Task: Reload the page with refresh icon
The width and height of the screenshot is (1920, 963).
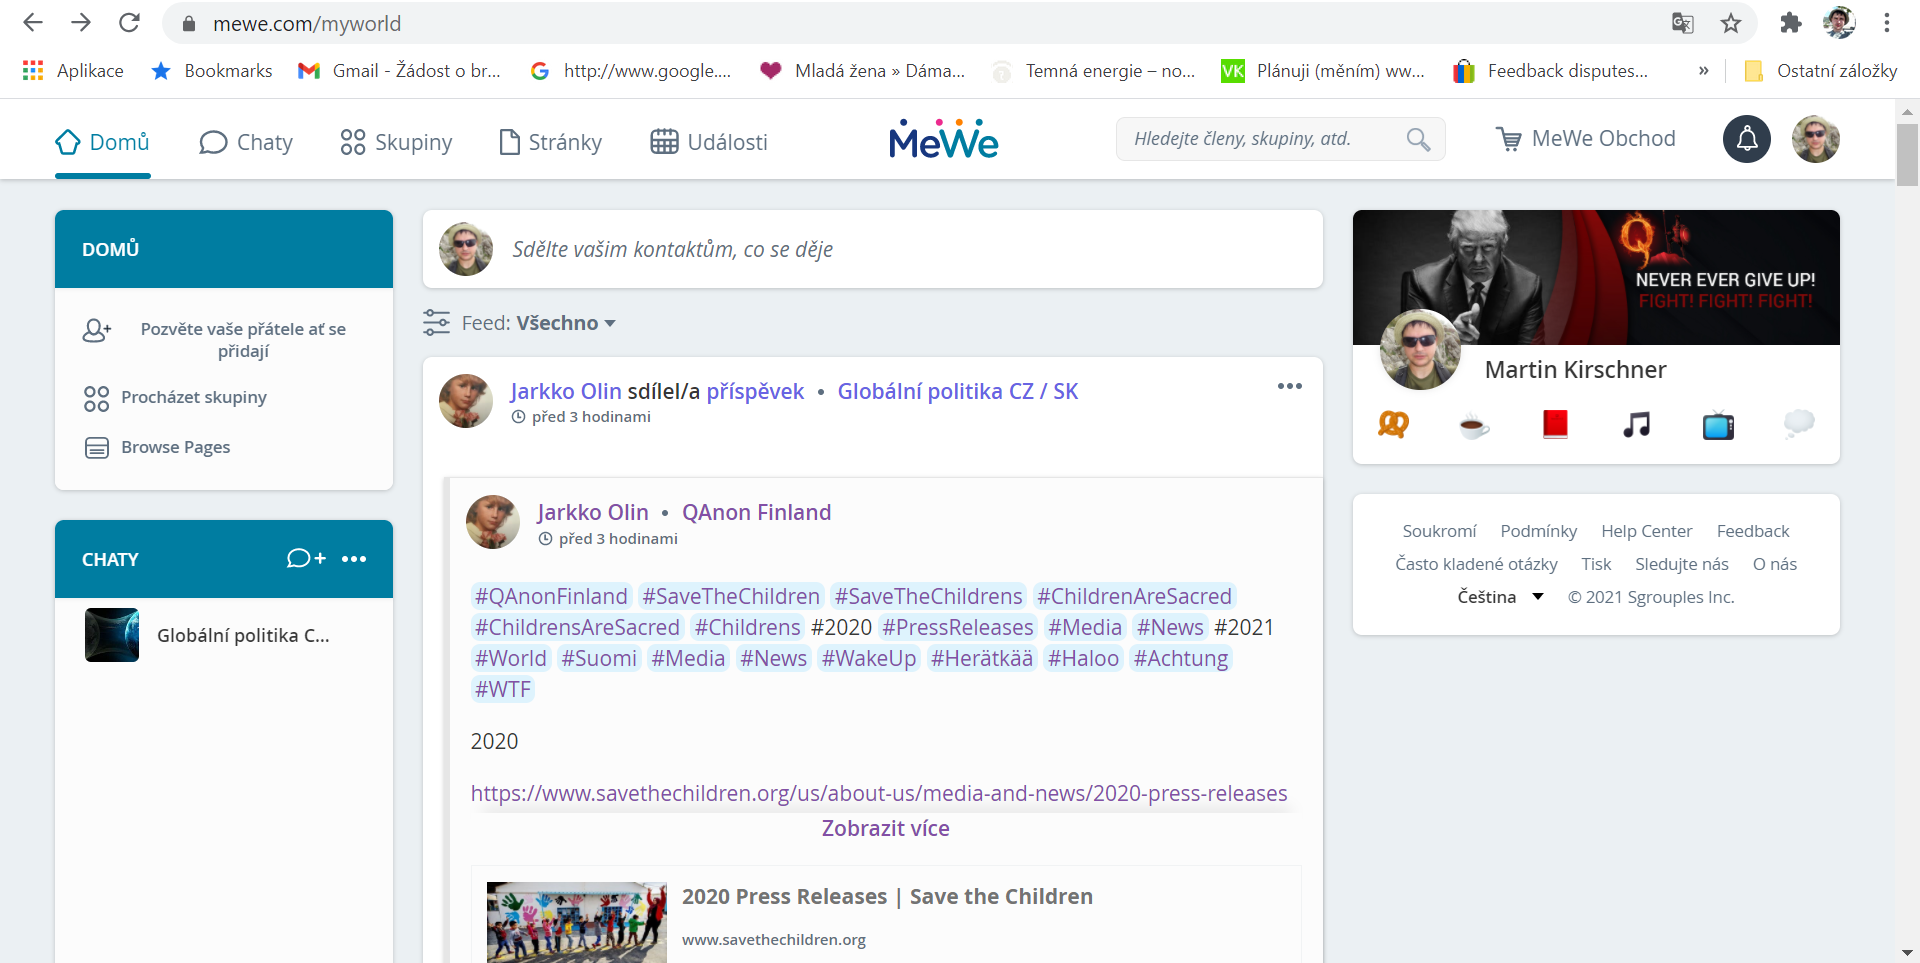Action: (129, 23)
